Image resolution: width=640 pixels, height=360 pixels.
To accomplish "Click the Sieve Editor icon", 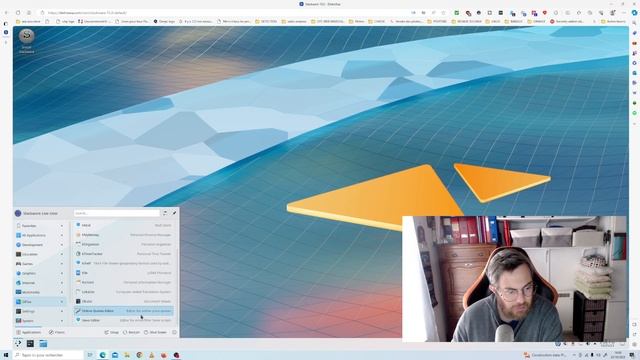I will pyautogui.click(x=78, y=320).
